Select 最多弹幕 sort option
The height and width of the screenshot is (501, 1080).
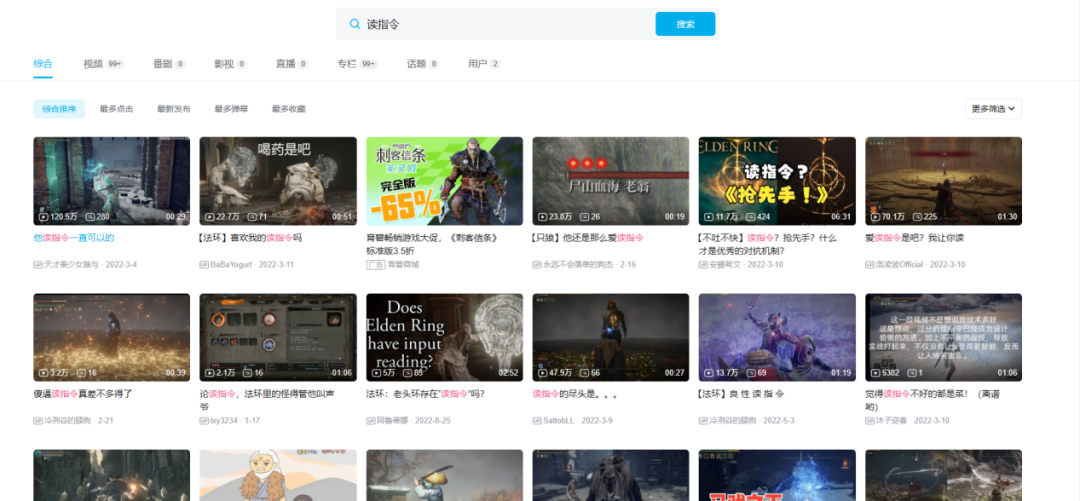pyautogui.click(x=230, y=109)
